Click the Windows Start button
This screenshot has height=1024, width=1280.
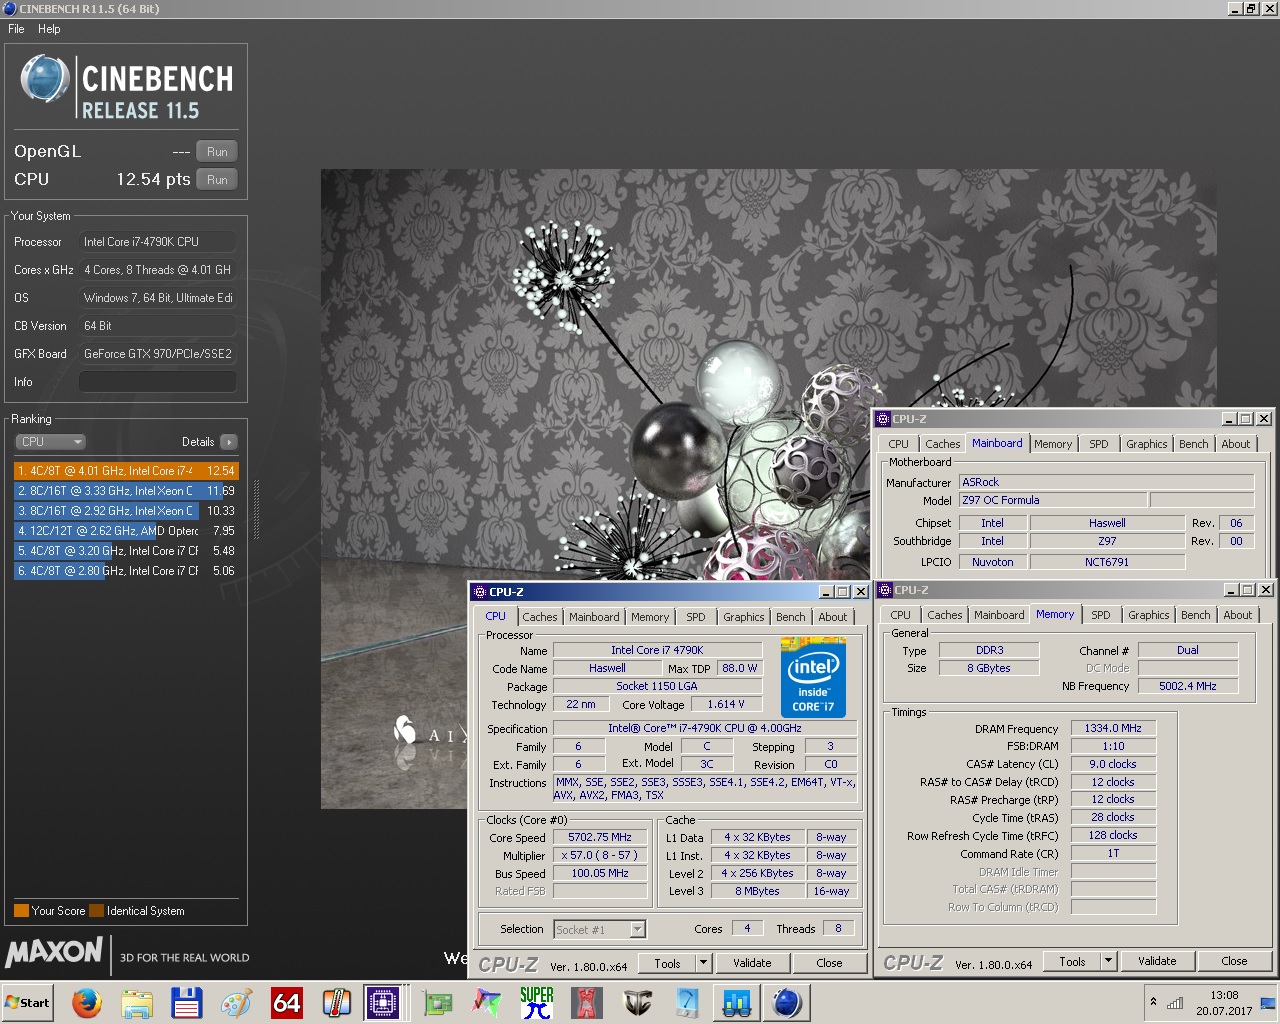coord(28,1003)
